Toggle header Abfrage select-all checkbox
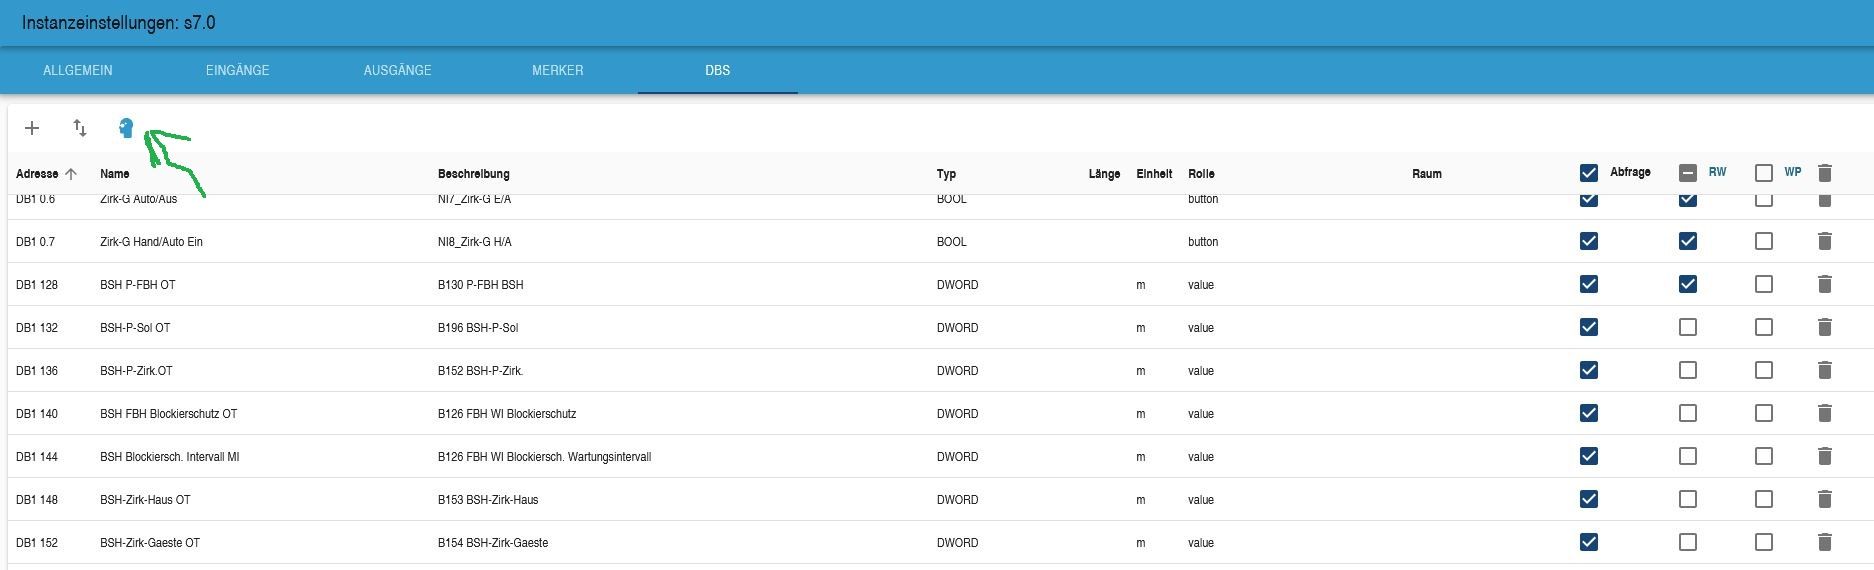The height and width of the screenshot is (570, 1874). click(1589, 173)
